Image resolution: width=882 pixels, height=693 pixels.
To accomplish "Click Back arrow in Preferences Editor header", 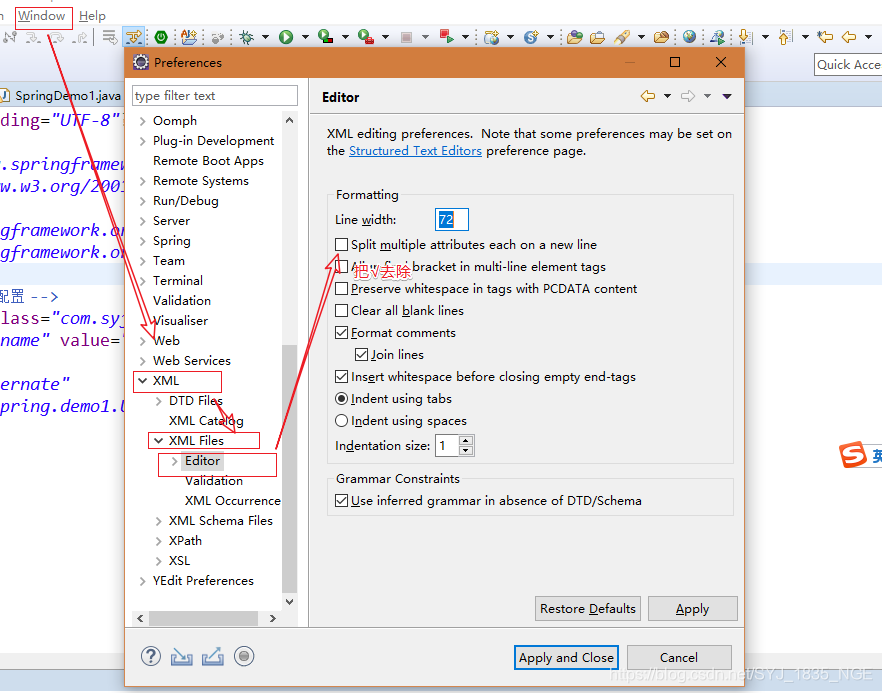I will 648,96.
